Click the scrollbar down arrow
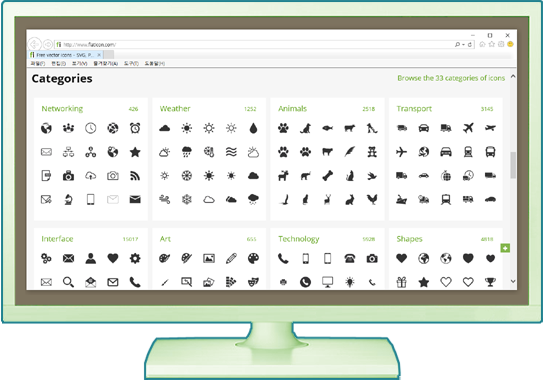This screenshot has width=544, height=381. click(513, 281)
